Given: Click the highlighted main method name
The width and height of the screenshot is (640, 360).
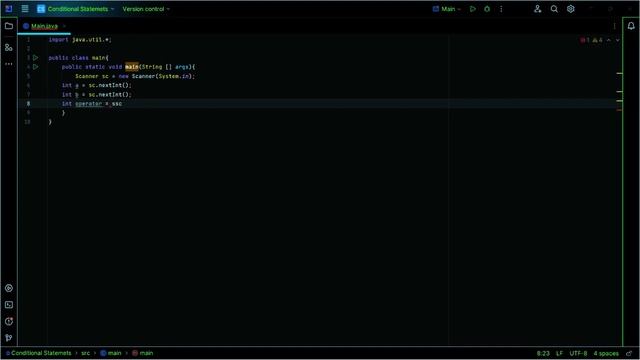Looking at the screenshot, I should [131, 67].
